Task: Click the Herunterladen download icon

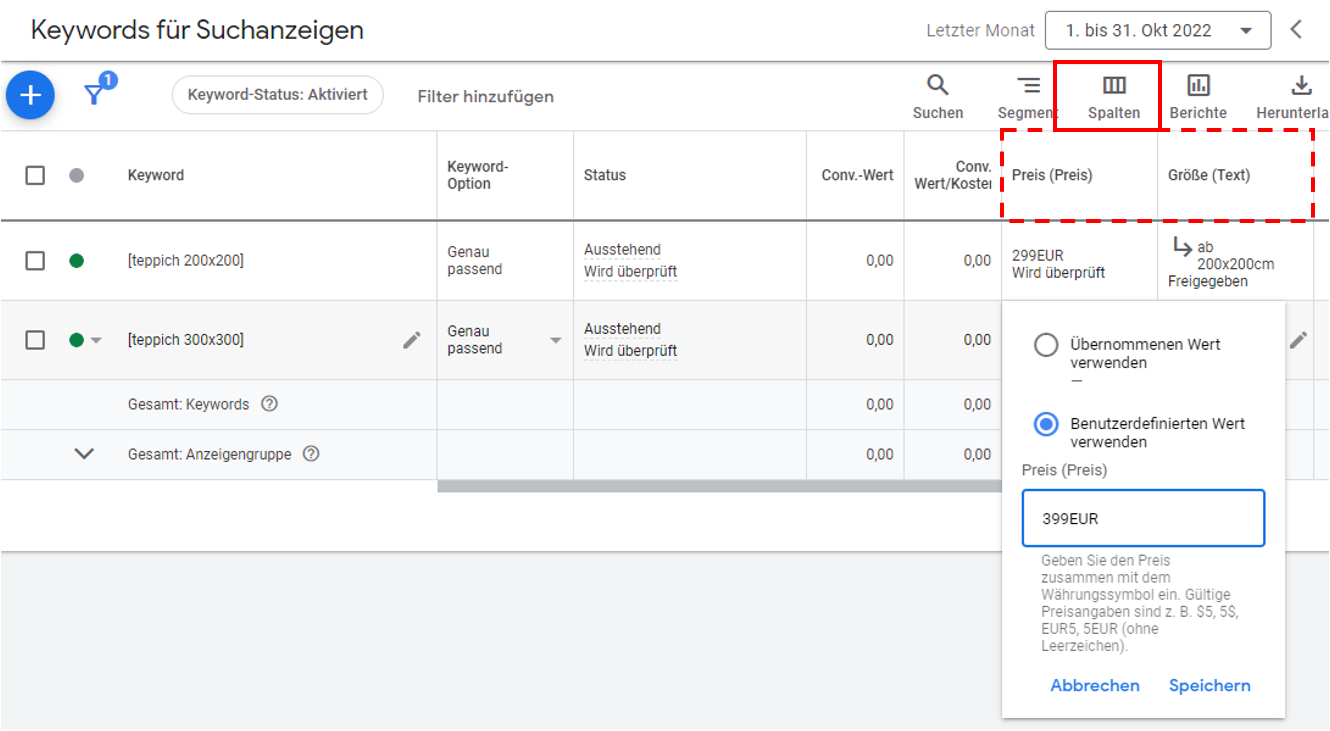Action: tap(1301, 86)
